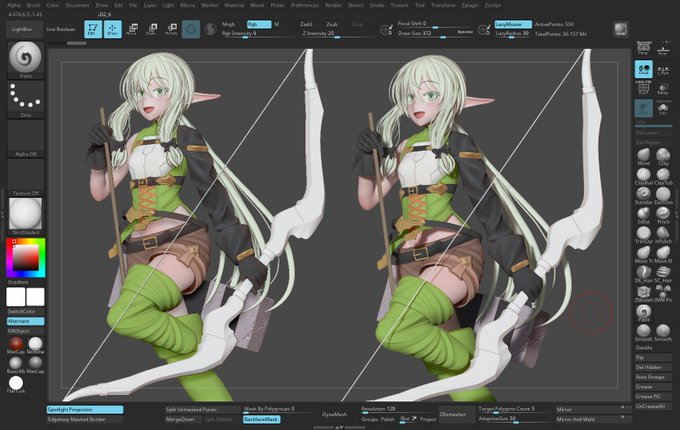Open the Texture Off picker
680x430 pixels.
(26, 178)
